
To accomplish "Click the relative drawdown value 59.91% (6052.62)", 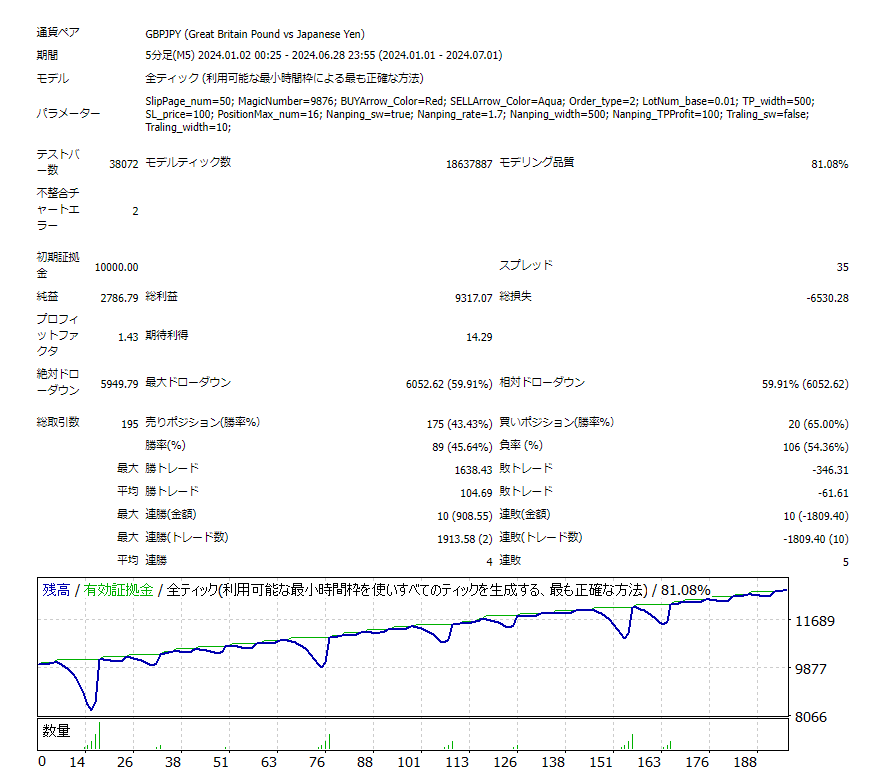I will point(805,384).
